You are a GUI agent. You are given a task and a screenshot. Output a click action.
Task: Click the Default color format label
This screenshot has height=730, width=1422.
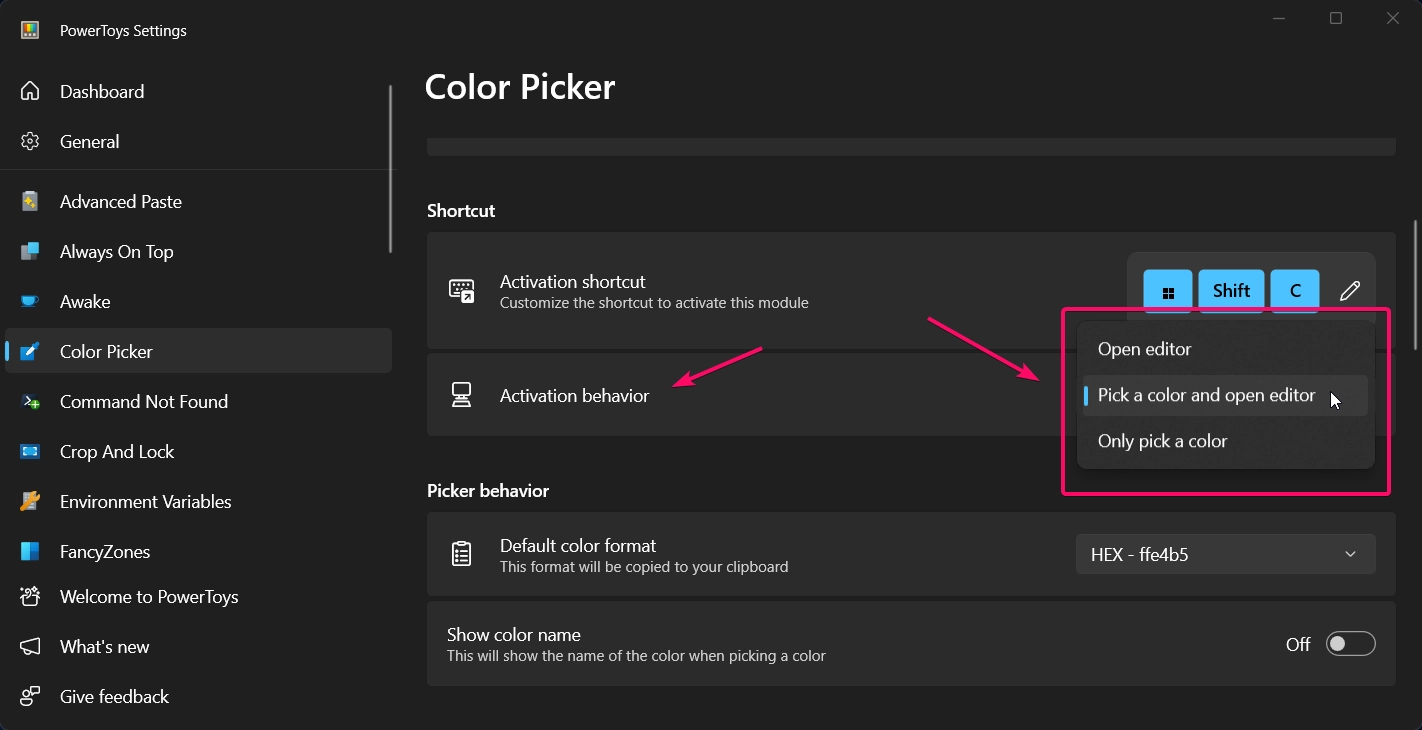tap(578, 546)
